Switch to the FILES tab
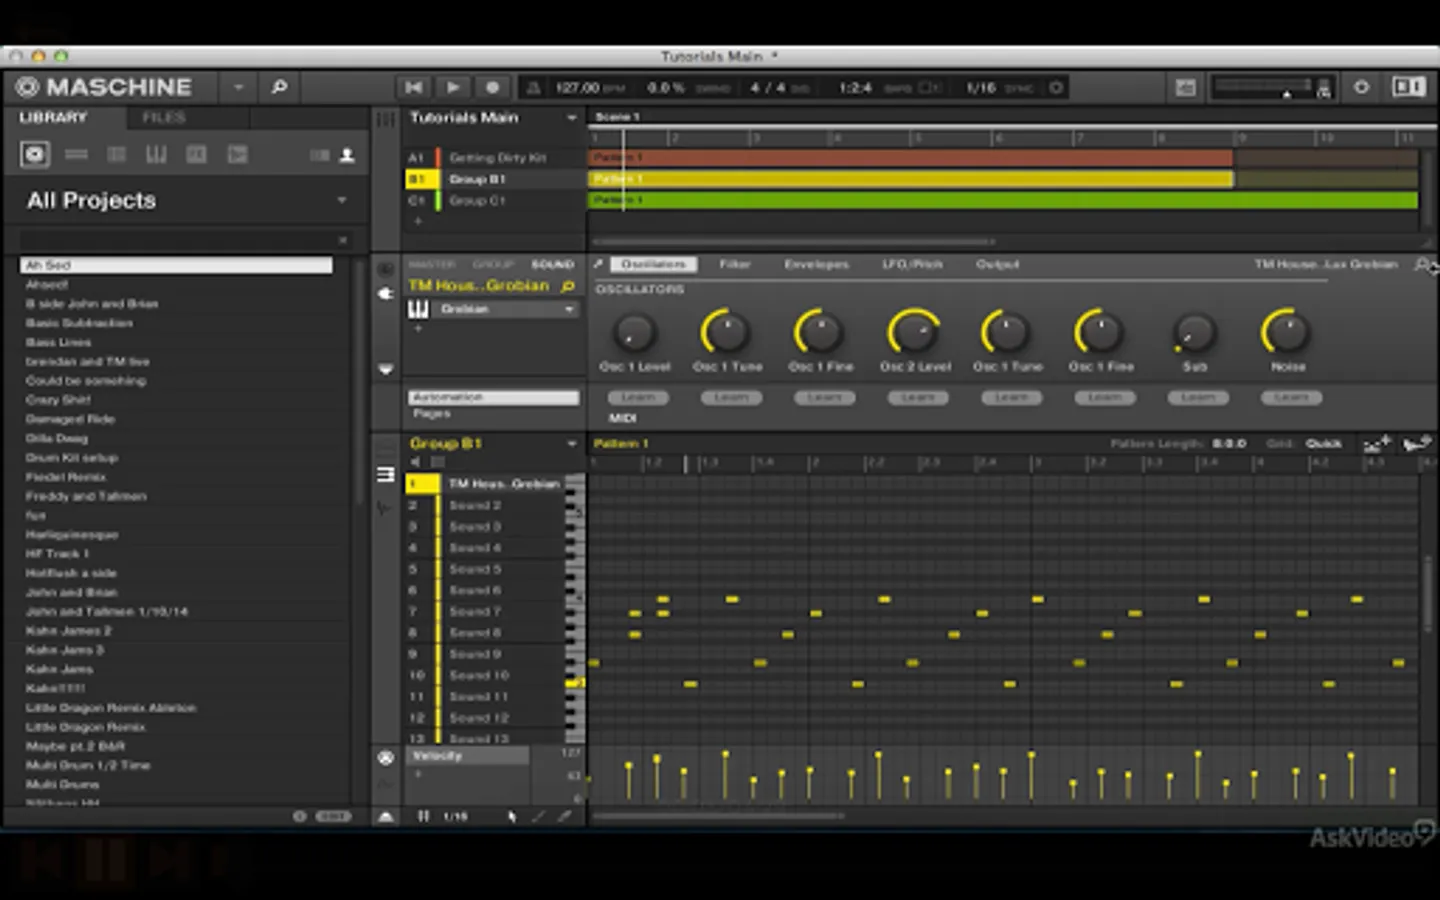1440x900 pixels. (x=164, y=118)
